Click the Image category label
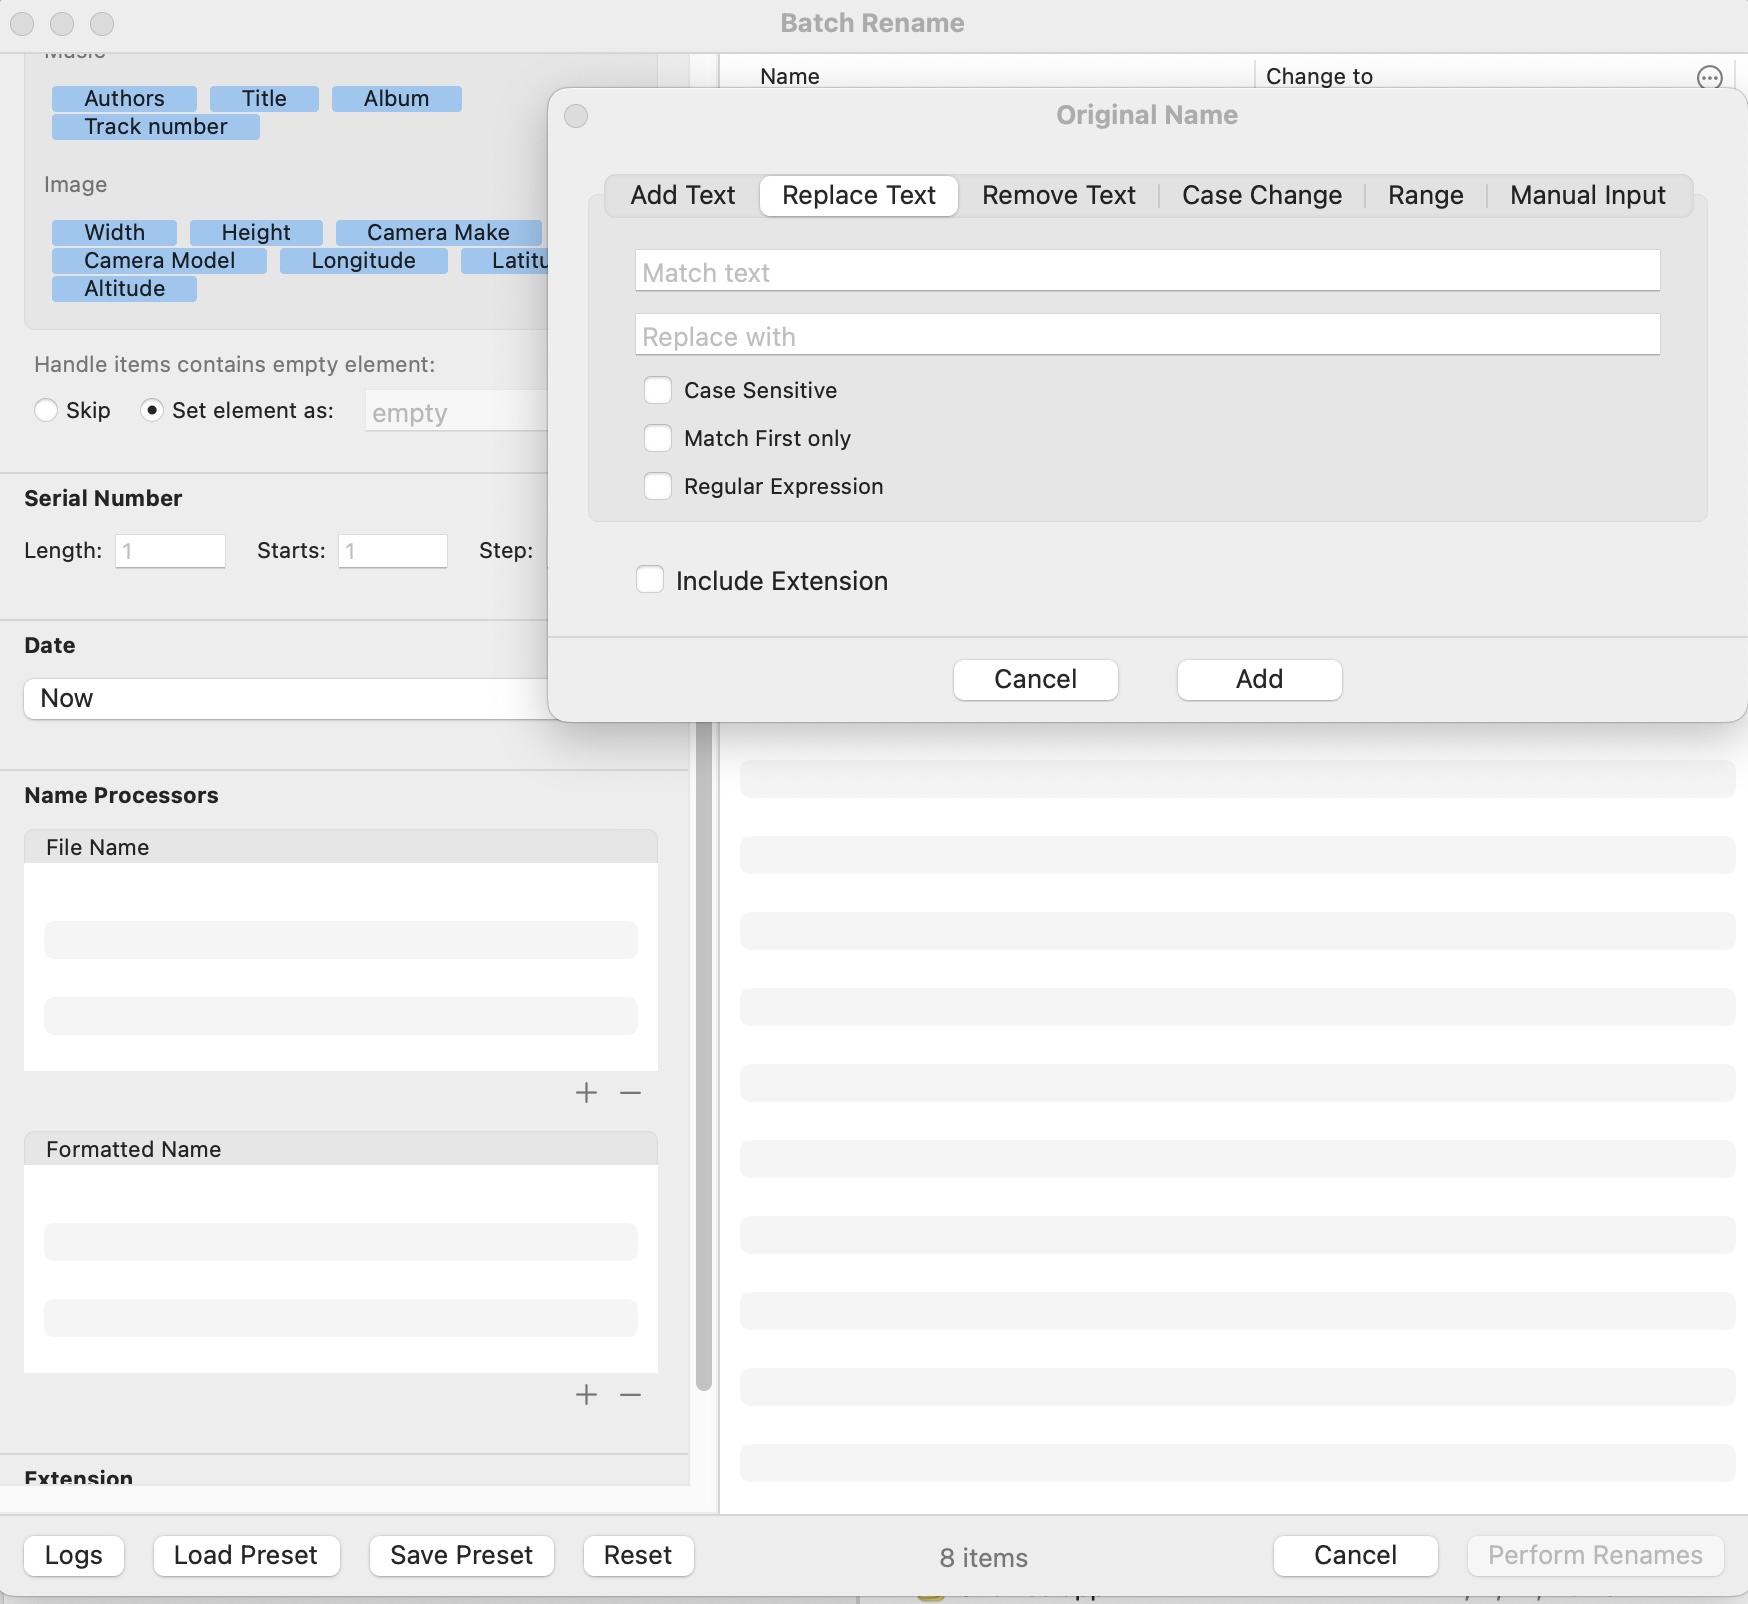The height and width of the screenshot is (1604, 1748). (75, 185)
